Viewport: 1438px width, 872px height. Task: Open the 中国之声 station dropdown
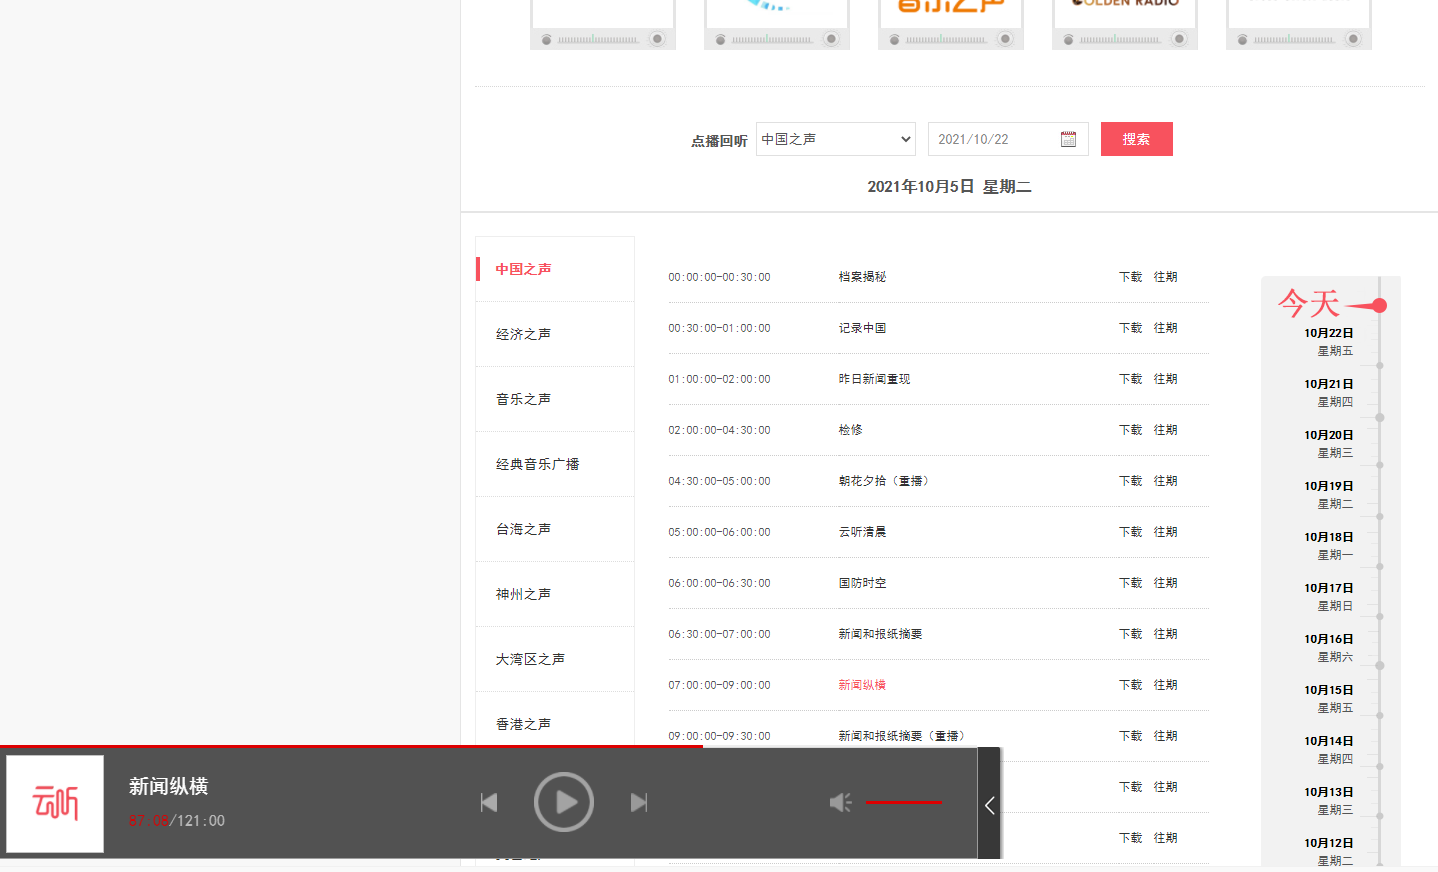click(836, 139)
